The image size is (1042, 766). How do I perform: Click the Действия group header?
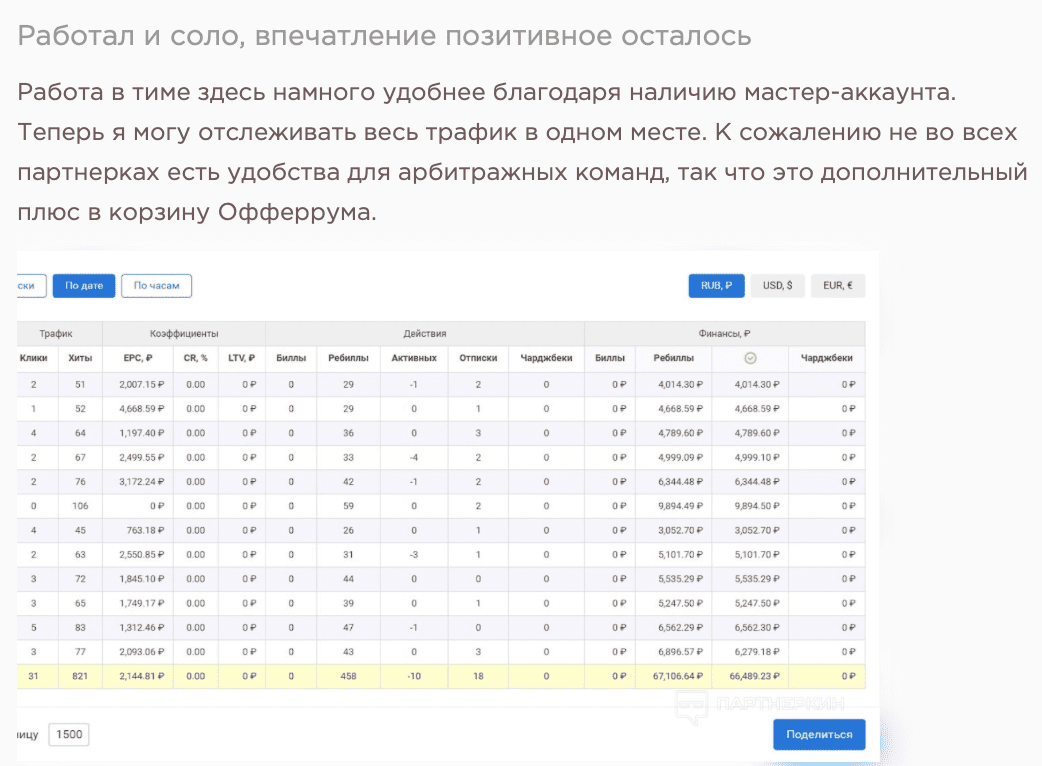point(424,334)
